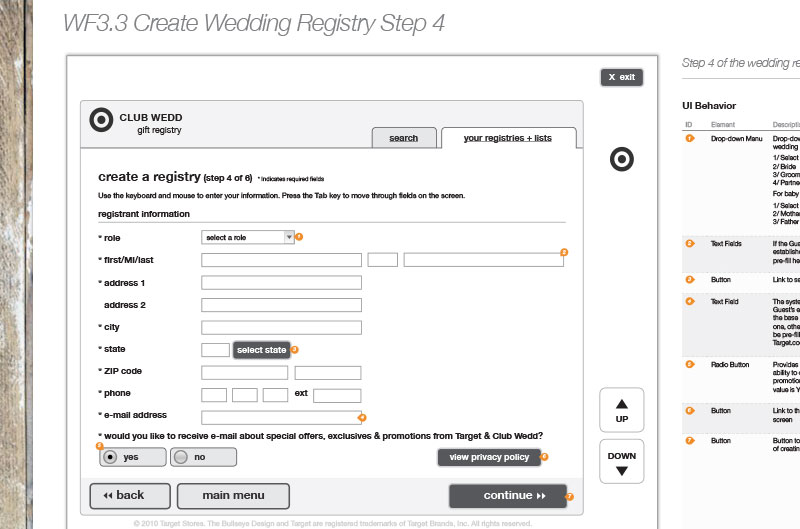This screenshot has height=529, width=800.
Task: Select the yes radio button
Action: pyautogui.click(x=133, y=457)
